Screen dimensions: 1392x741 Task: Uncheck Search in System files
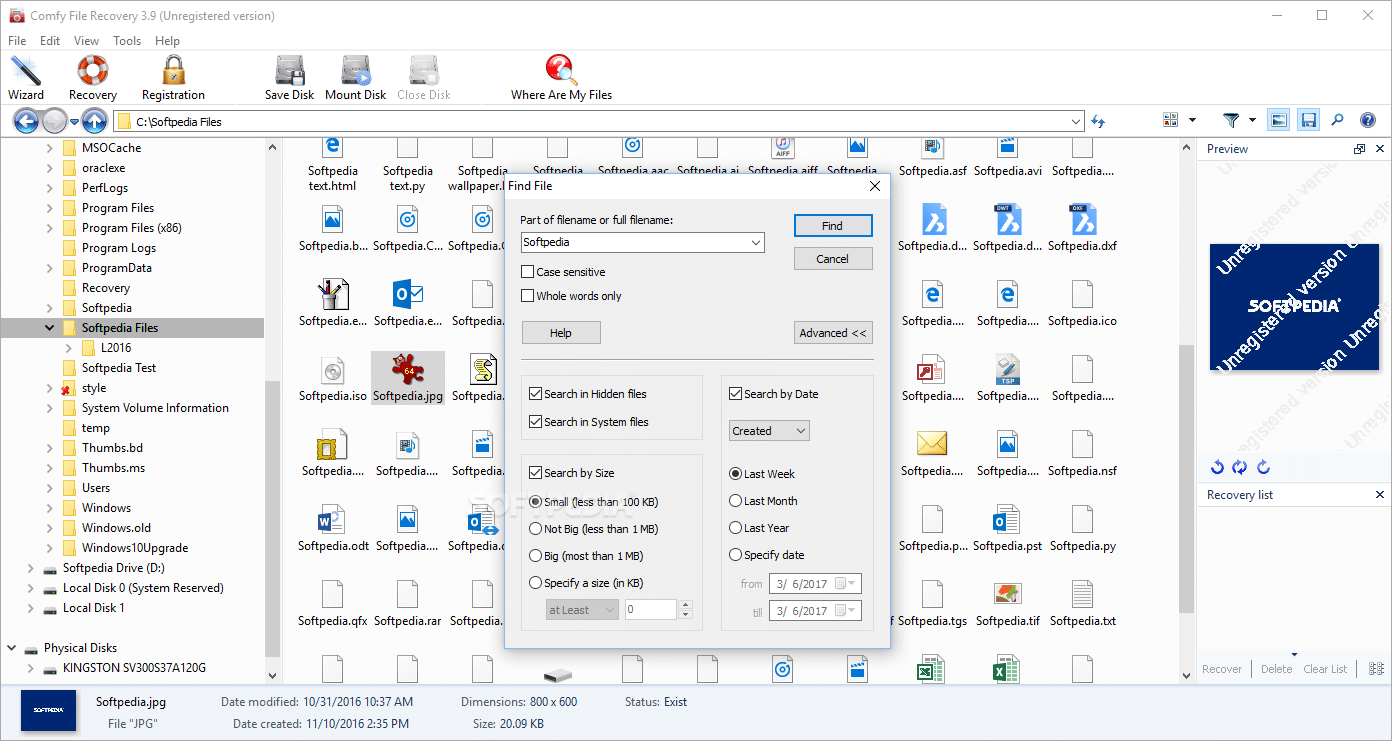pyautogui.click(x=536, y=422)
